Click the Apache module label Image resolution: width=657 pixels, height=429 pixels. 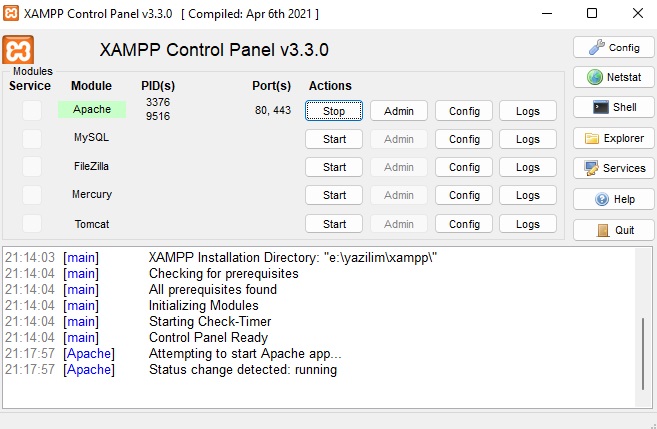92,109
